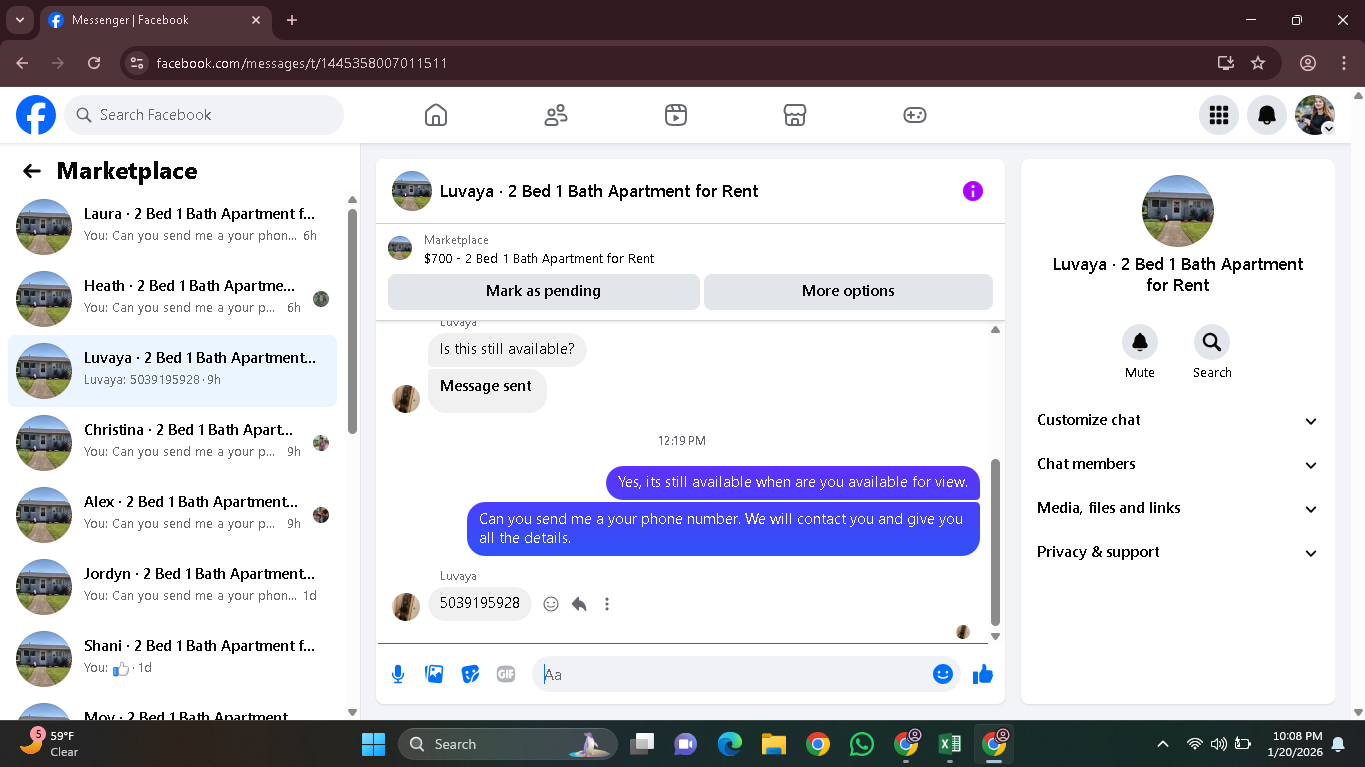Show hidden system tray icons
Viewport: 1365px width, 767px height.
pos(1162,744)
